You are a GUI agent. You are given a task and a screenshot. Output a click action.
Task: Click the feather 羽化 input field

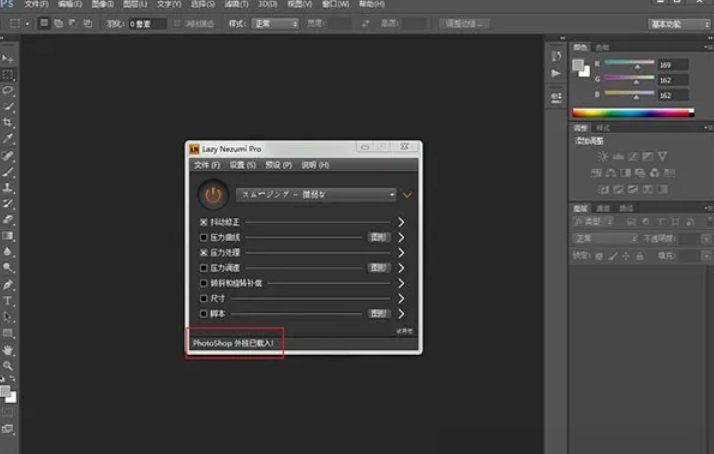(147, 24)
